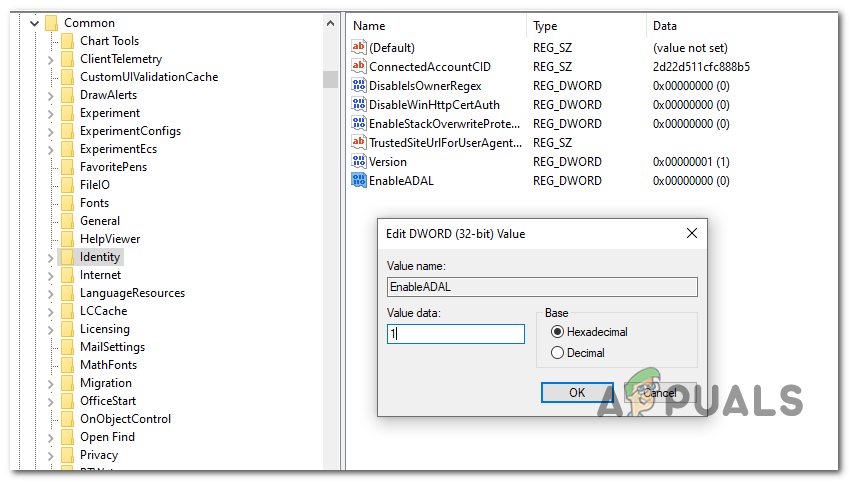The height and width of the screenshot is (481, 849).
Task: Click the Version DWORD value icon
Action: pos(359,161)
